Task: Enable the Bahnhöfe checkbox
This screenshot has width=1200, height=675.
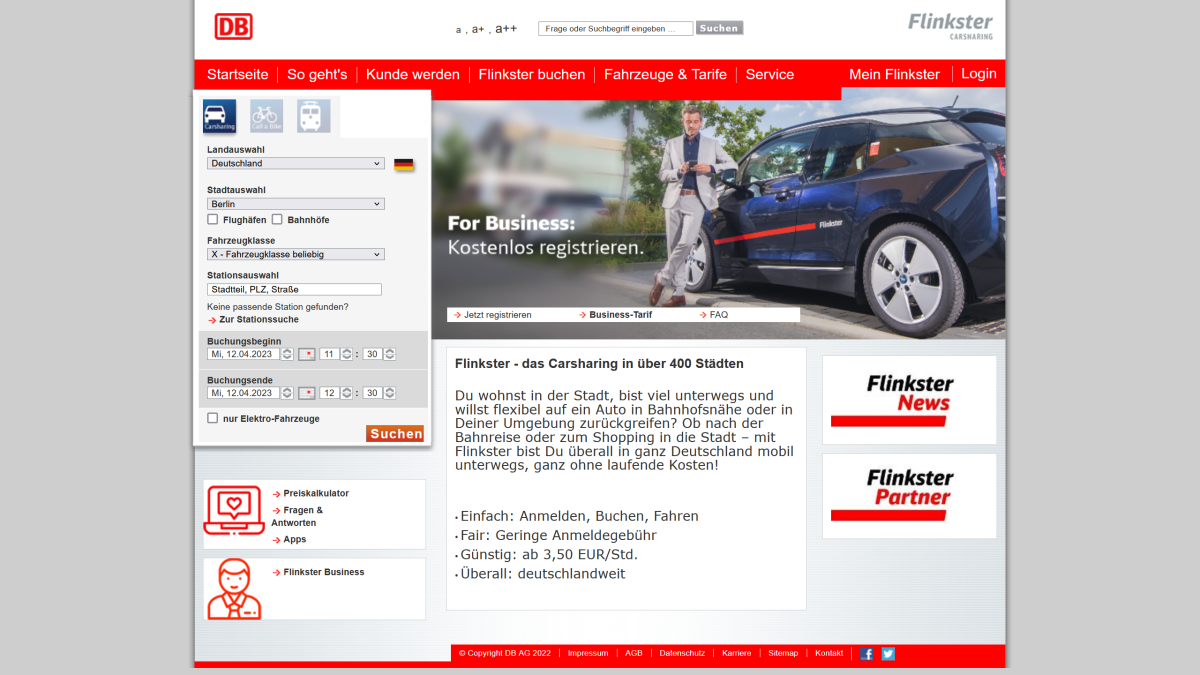Action: pyautogui.click(x=277, y=219)
